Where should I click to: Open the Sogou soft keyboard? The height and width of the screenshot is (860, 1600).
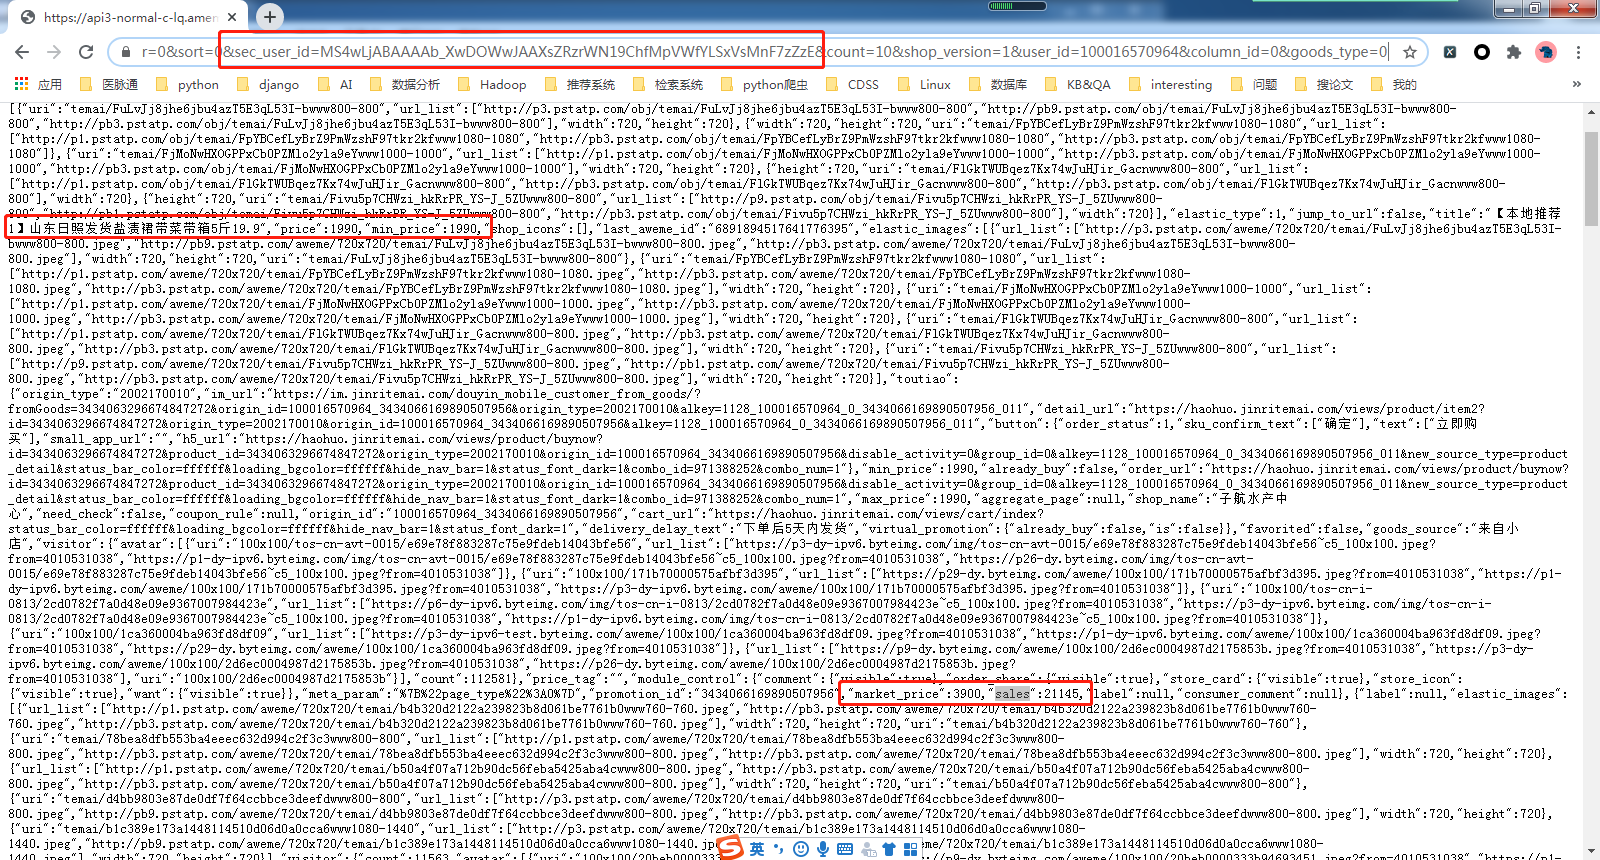845,849
